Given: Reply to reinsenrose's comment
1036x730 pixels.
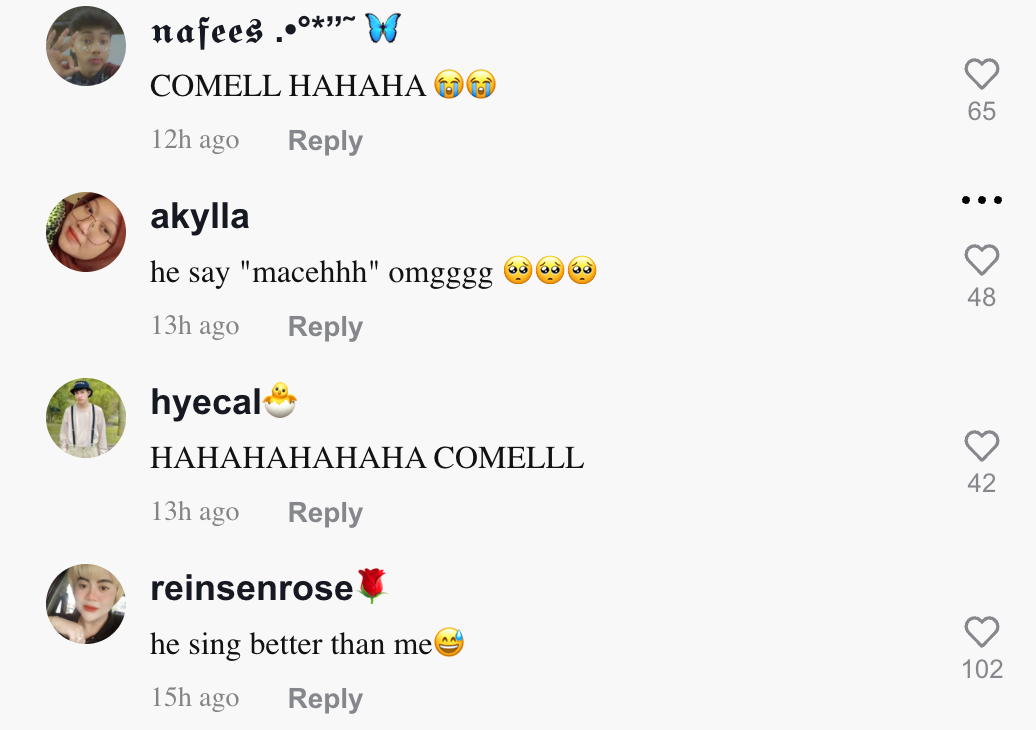Looking at the screenshot, I should point(325,699).
